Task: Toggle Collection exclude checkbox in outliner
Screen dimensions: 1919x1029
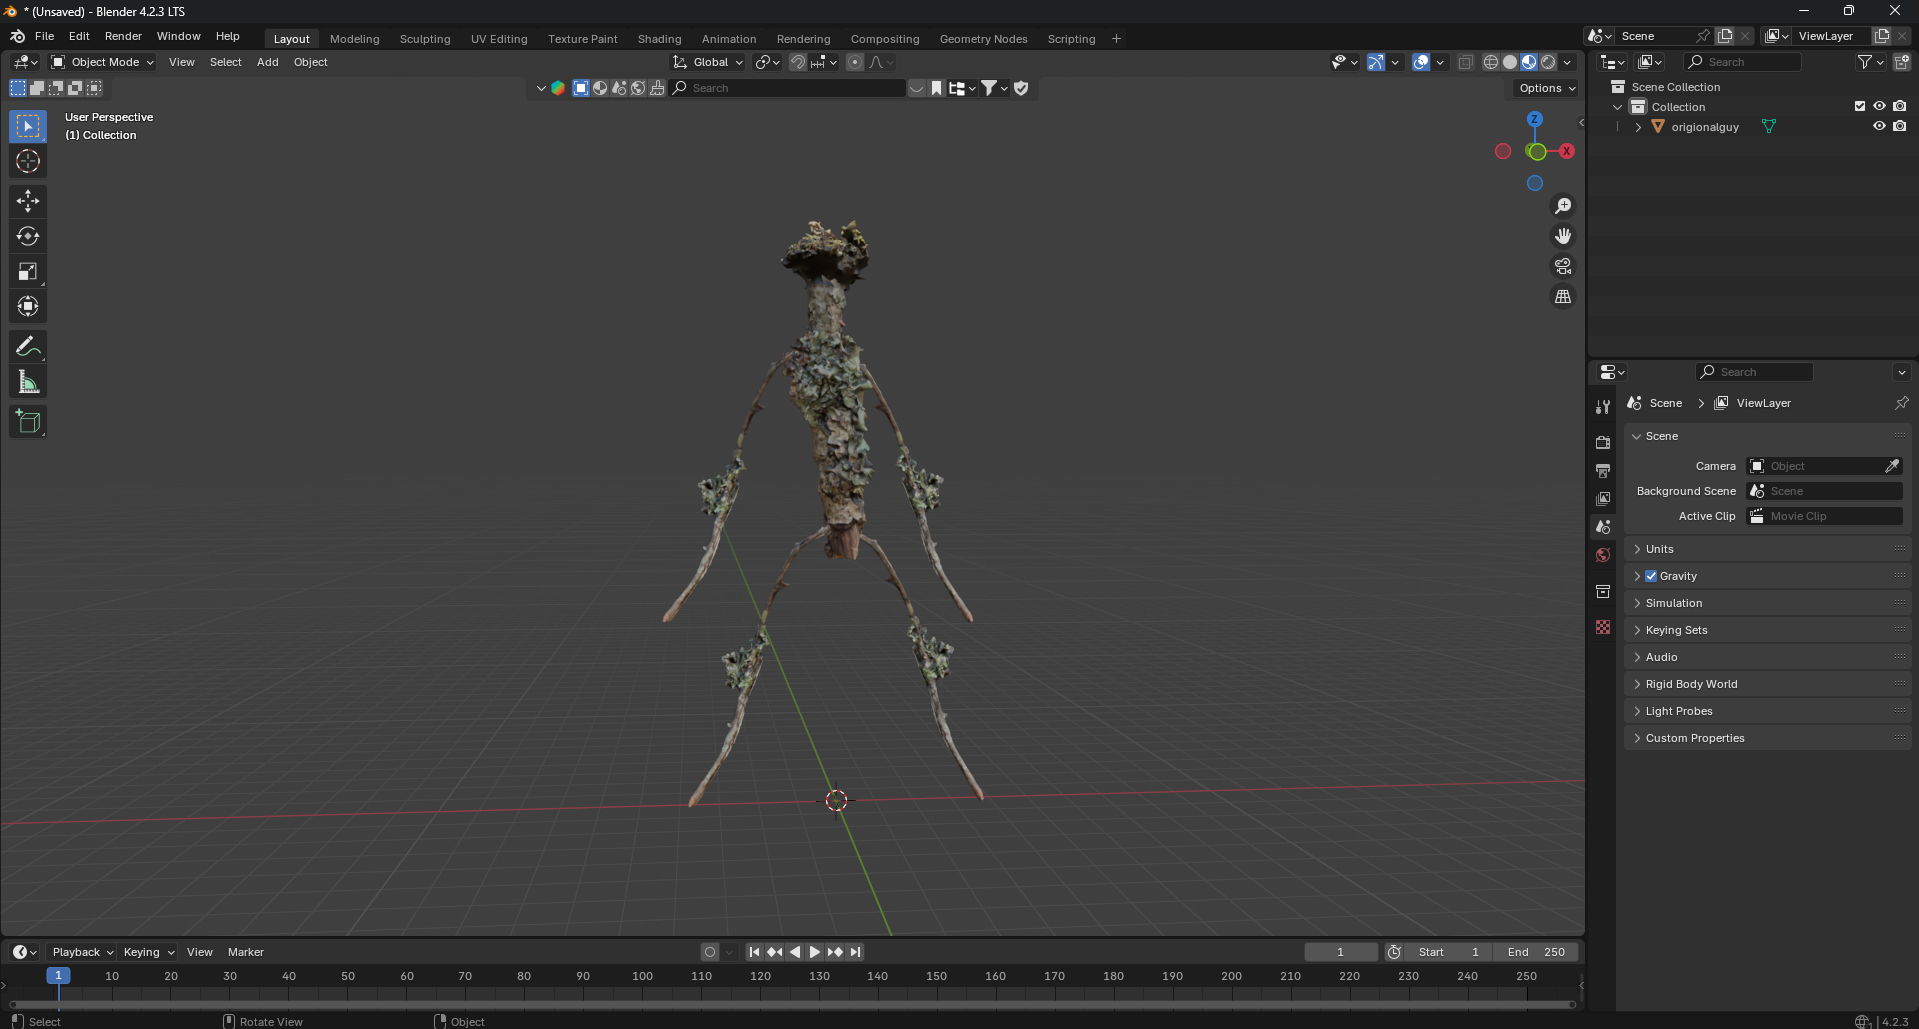Action: [1860, 106]
